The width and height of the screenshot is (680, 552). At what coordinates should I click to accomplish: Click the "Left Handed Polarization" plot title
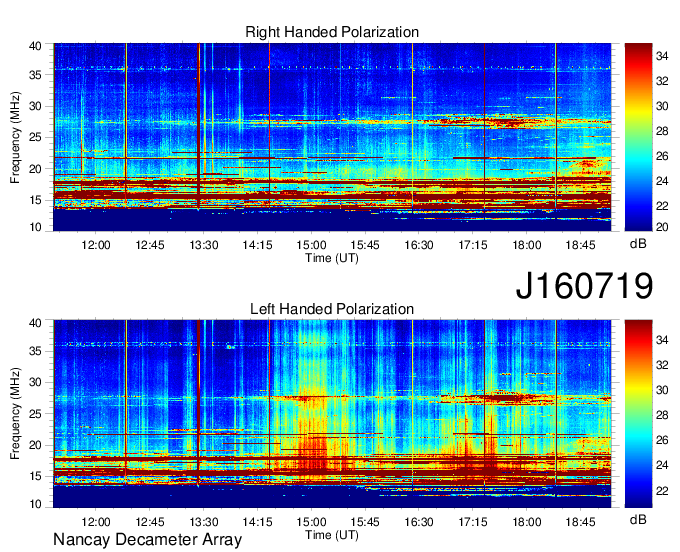[332, 309]
